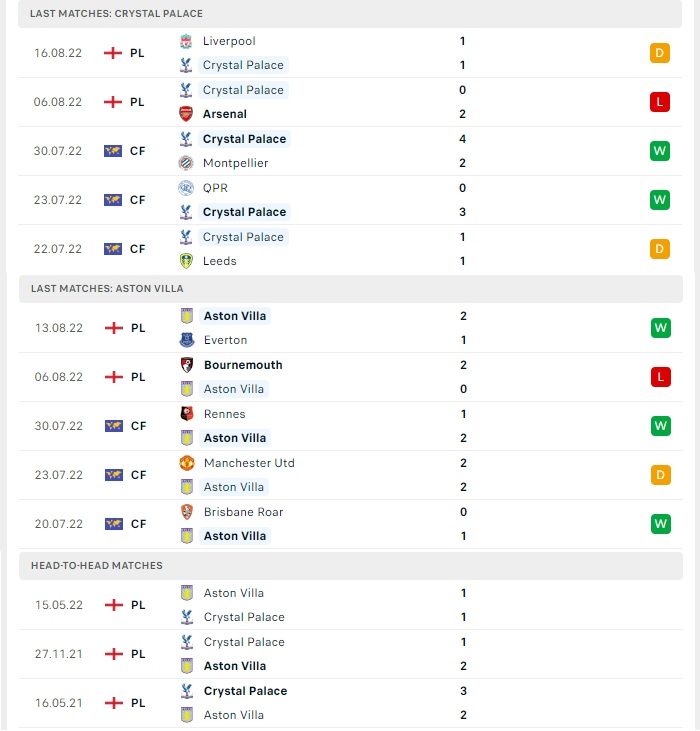The width and height of the screenshot is (700, 731).
Task: Click the England flag on 27.11.21 match
Action: pyautogui.click(x=114, y=654)
